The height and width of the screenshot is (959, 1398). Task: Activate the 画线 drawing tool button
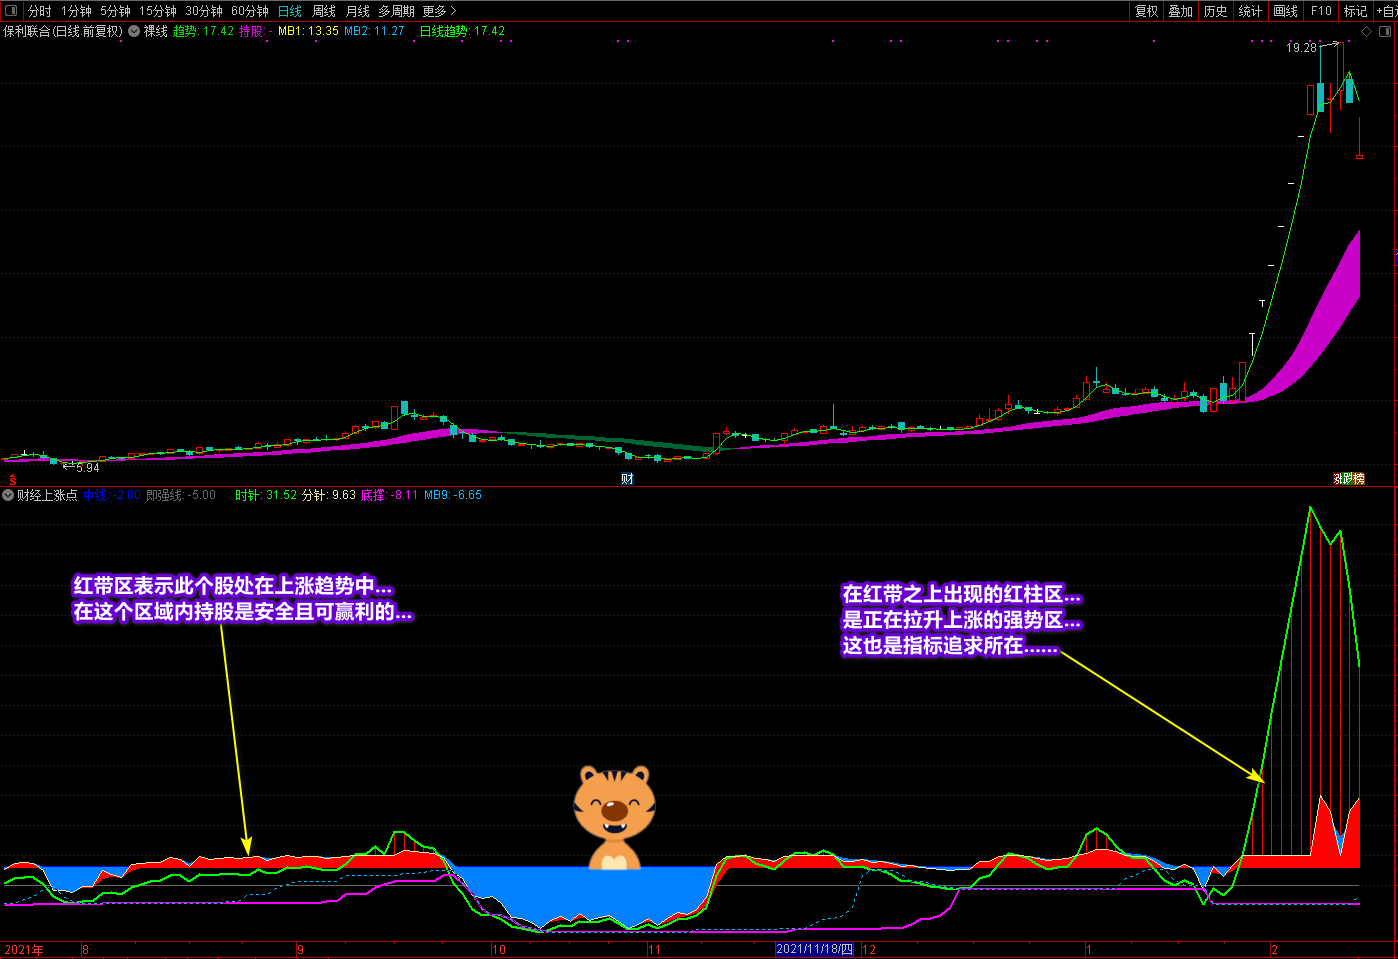click(1286, 11)
